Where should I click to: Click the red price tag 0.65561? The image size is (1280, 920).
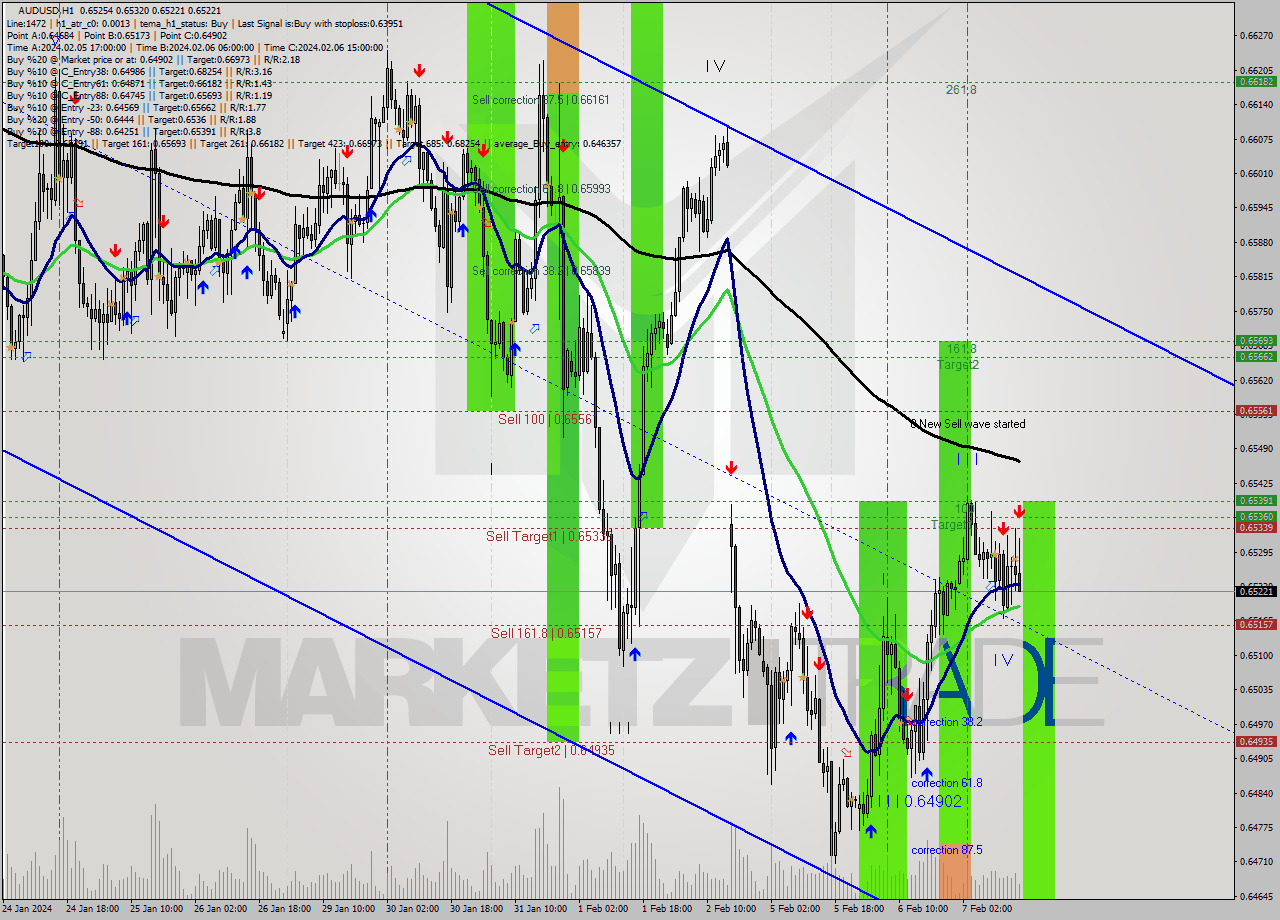tap(1255, 410)
